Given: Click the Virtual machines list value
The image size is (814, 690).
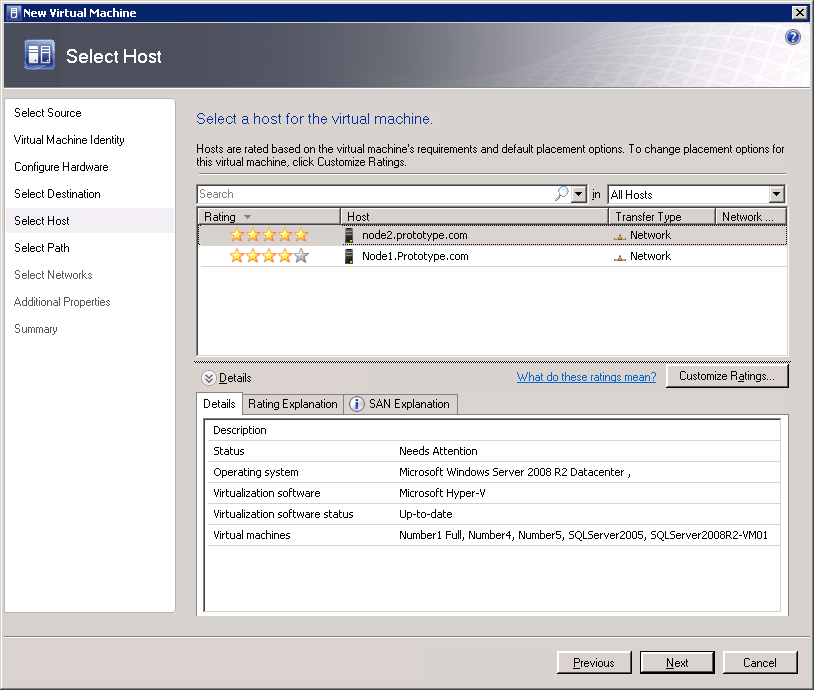Looking at the screenshot, I should point(583,535).
